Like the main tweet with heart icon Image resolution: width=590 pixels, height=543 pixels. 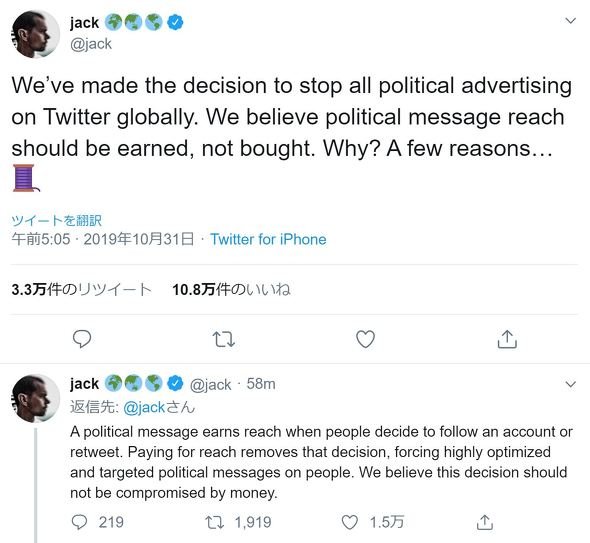click(365, 339)
